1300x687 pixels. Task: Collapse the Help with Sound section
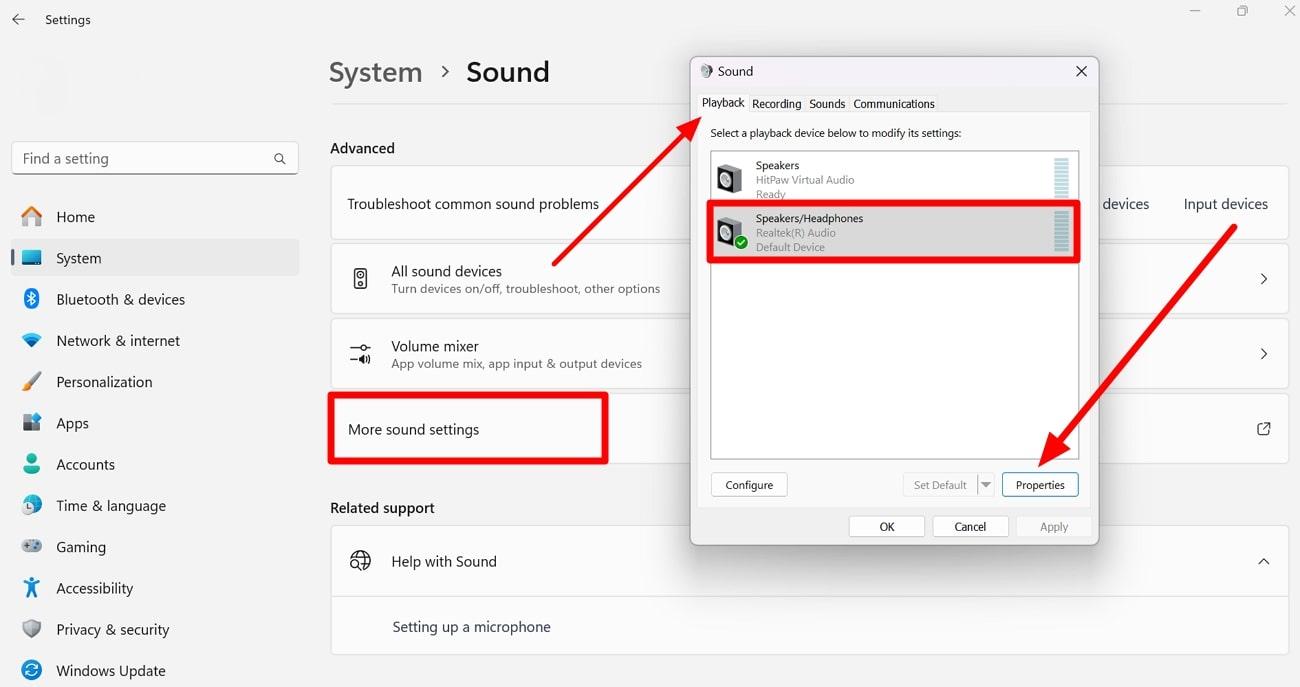tap(1263, 561)
